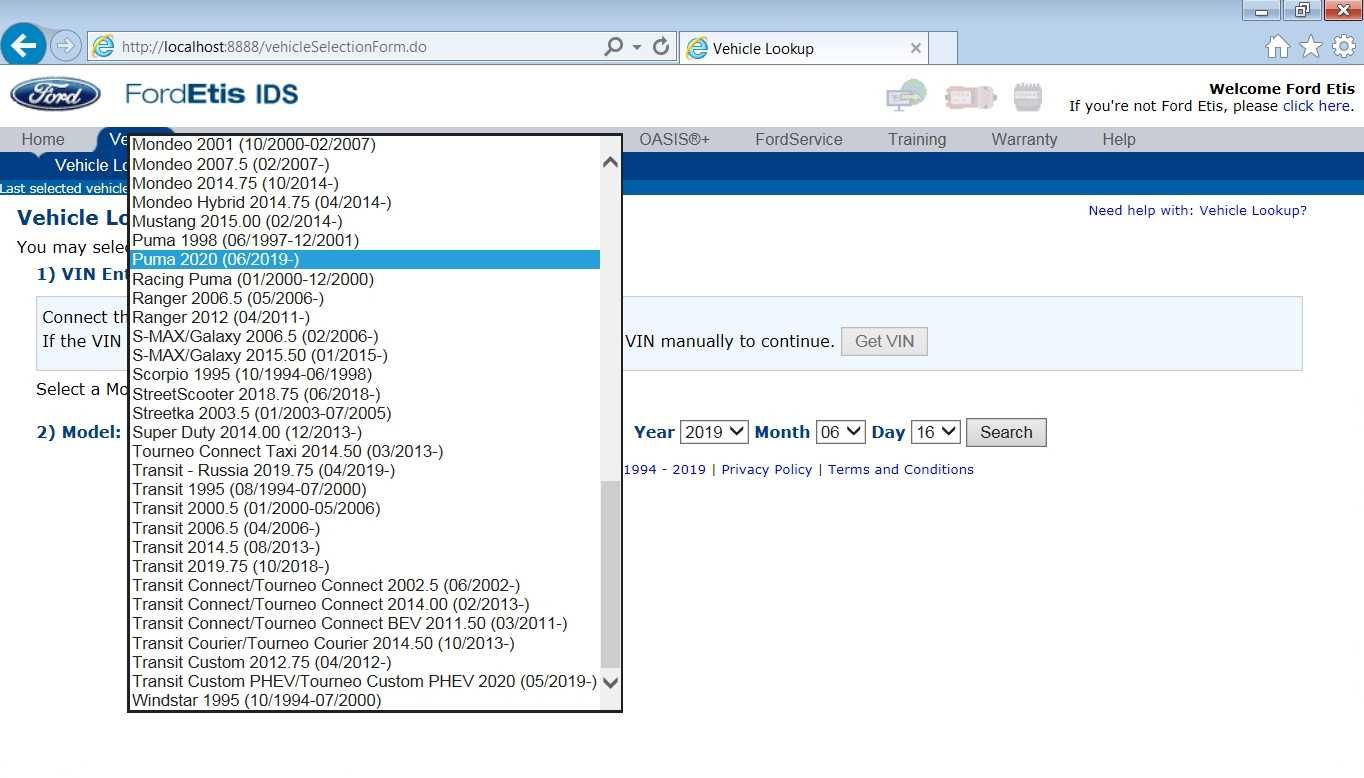
Task: Choose S-MAX/Galaxy 2015.50 (01/2015-)
Action: (366, 355)
